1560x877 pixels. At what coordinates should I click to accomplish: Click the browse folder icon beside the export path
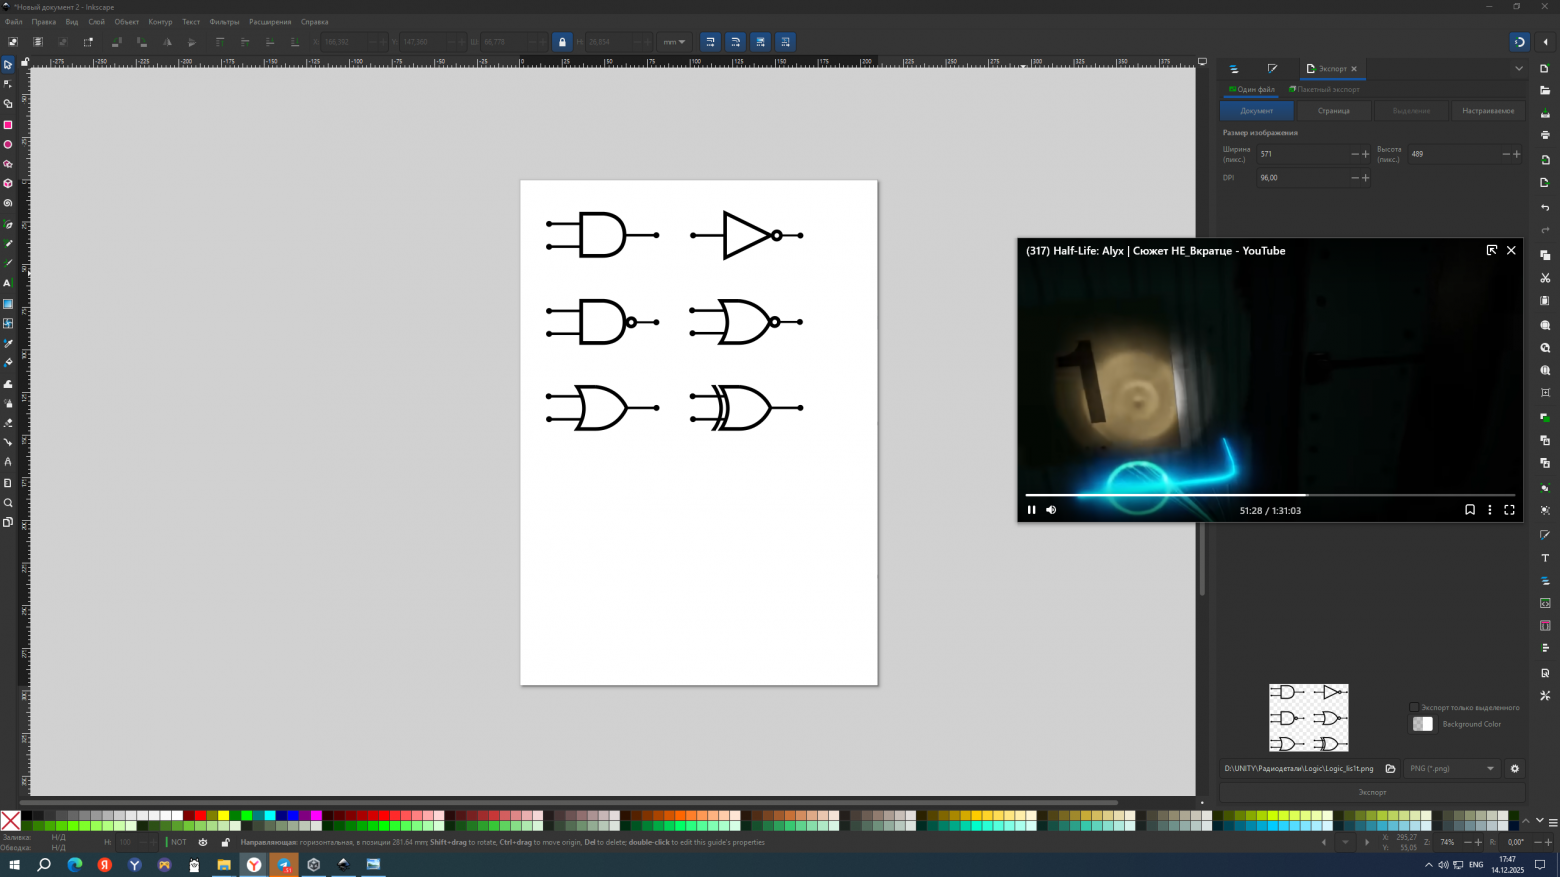pyautogui.click(x=1390, y=769)
